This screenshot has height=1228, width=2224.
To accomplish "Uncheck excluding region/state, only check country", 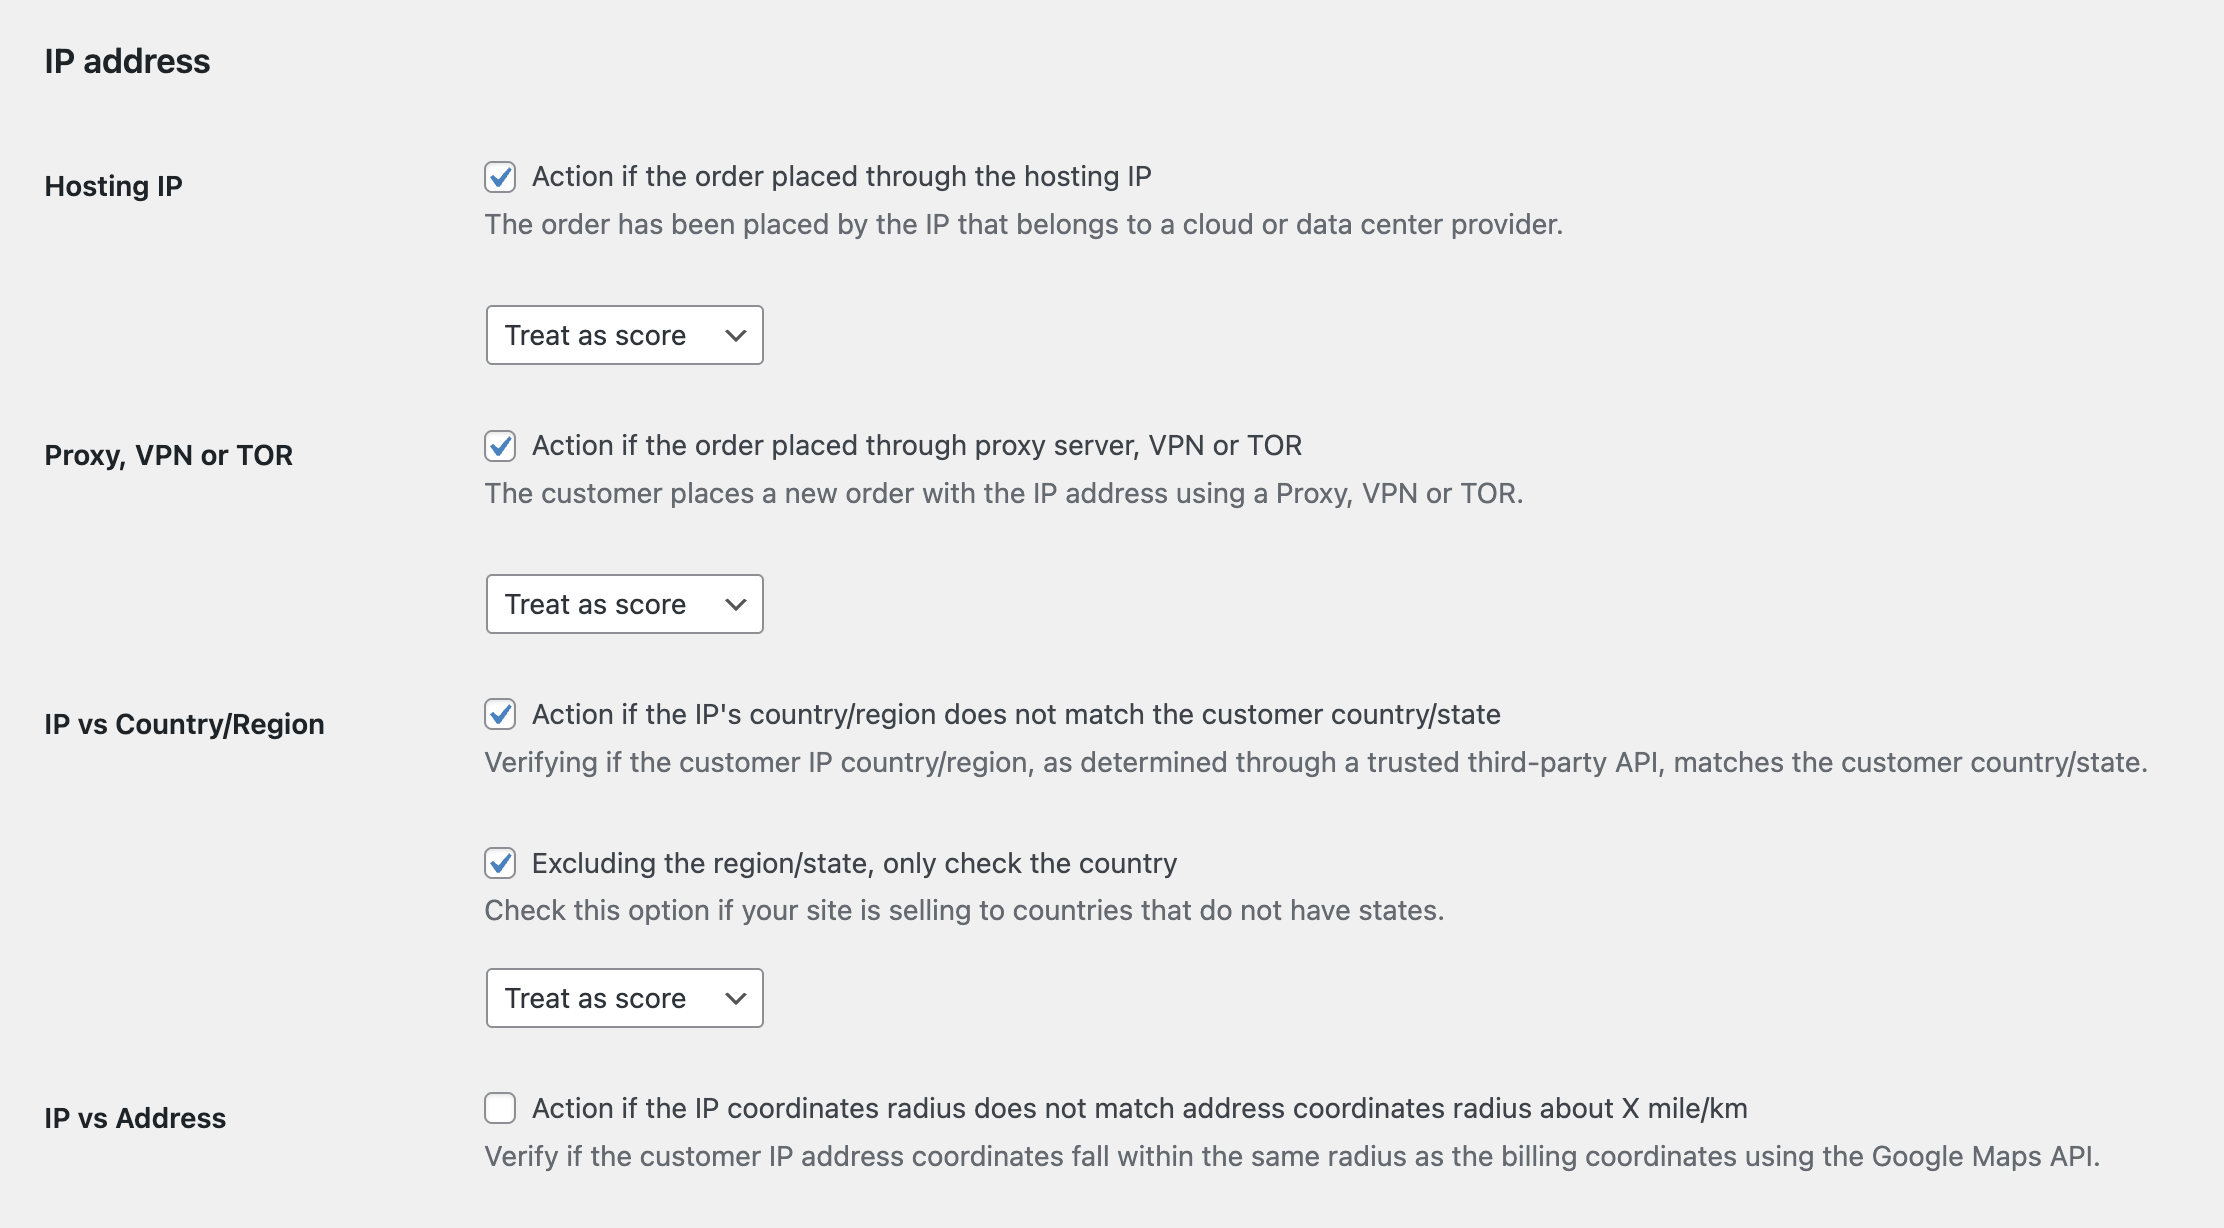I will pyautogui.click(x=500, y=863).
